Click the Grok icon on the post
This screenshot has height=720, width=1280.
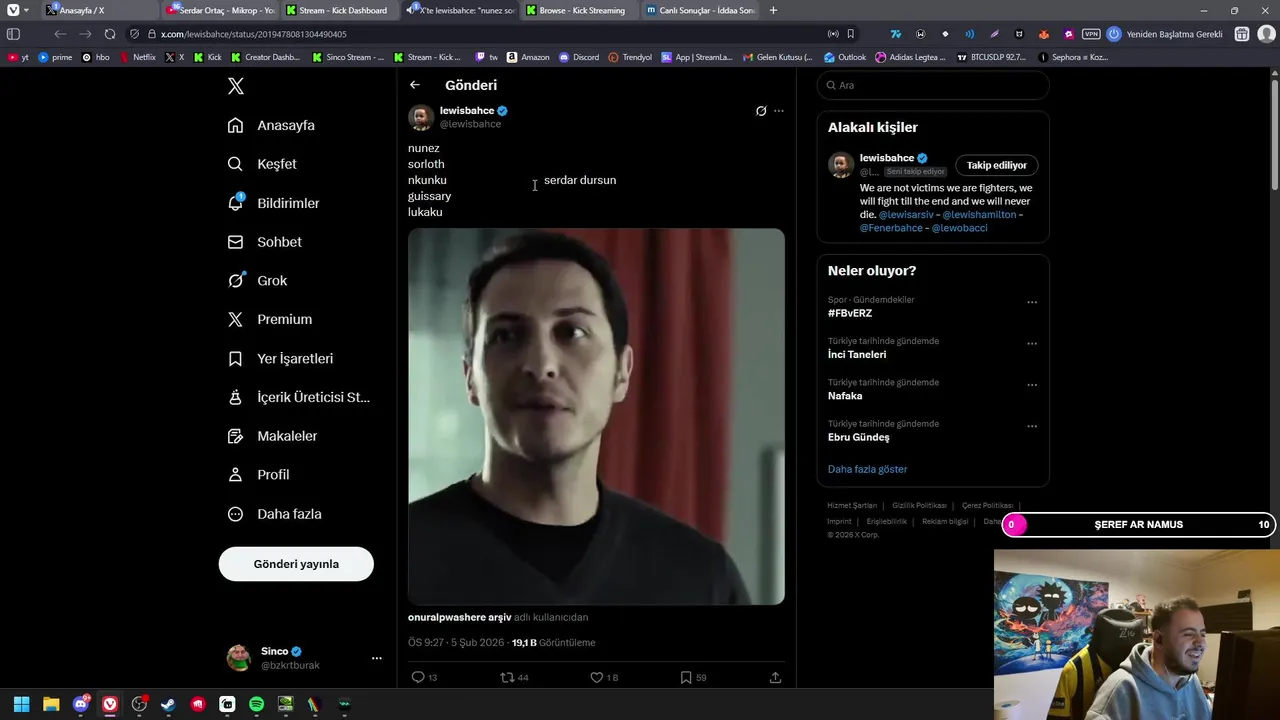(x=761, y=111)
